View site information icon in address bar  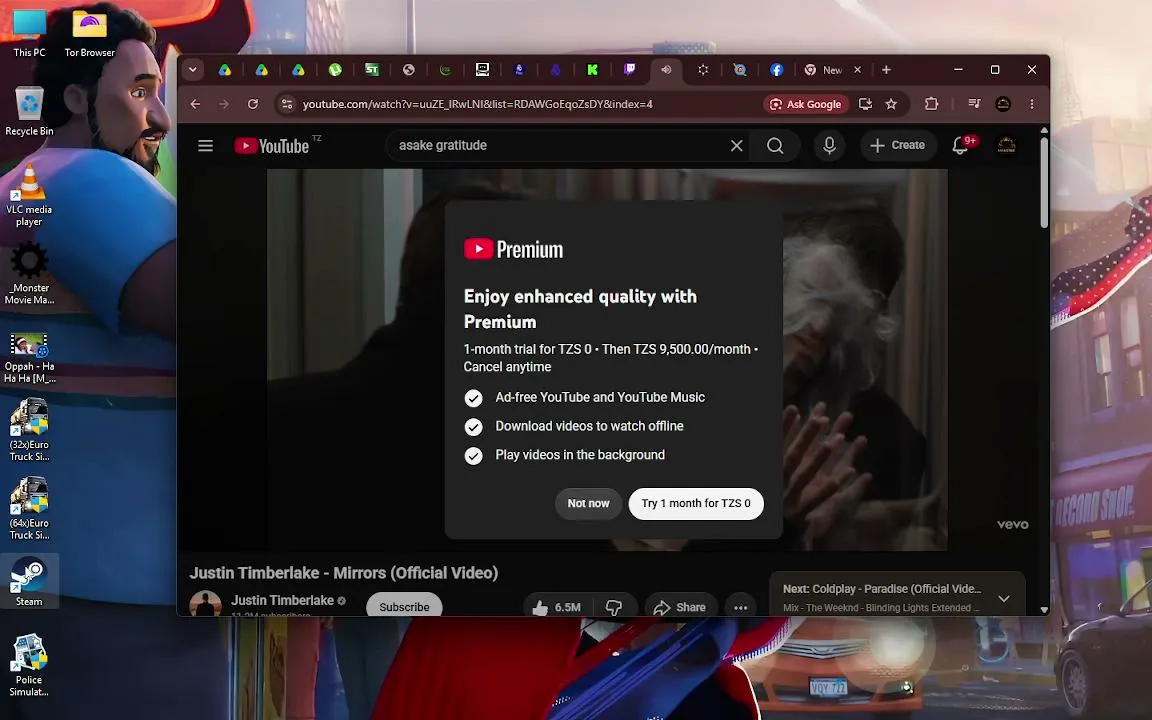(287, 104)
